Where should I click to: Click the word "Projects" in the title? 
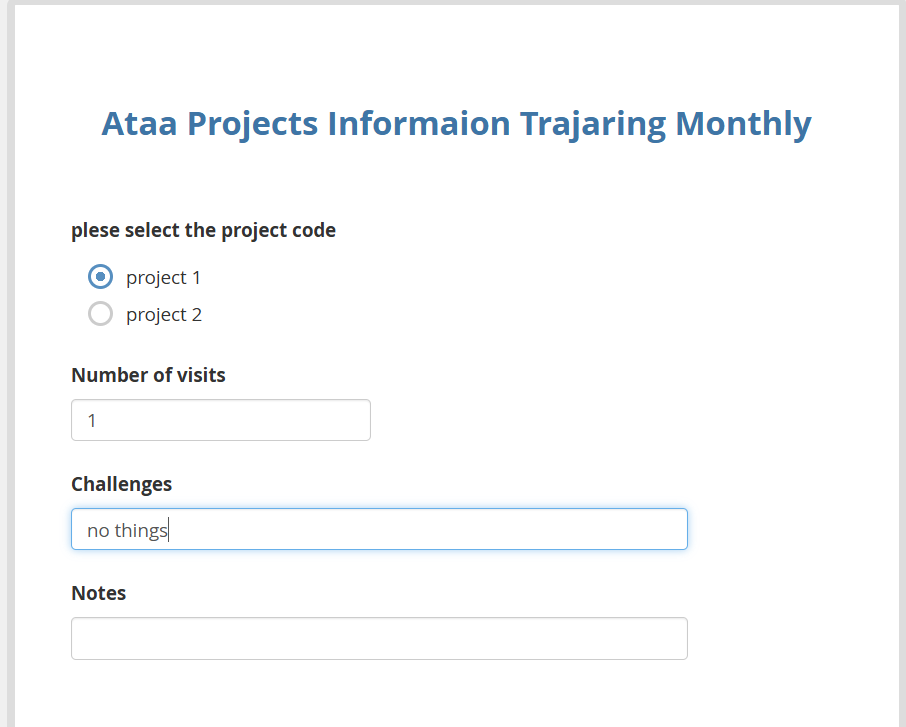point(253,124)
